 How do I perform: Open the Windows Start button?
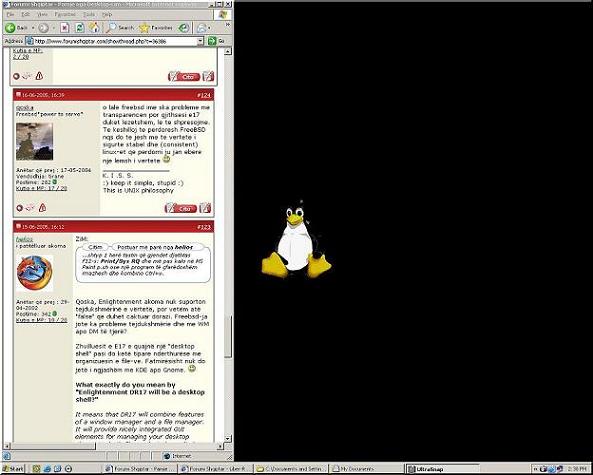[13, 469]
